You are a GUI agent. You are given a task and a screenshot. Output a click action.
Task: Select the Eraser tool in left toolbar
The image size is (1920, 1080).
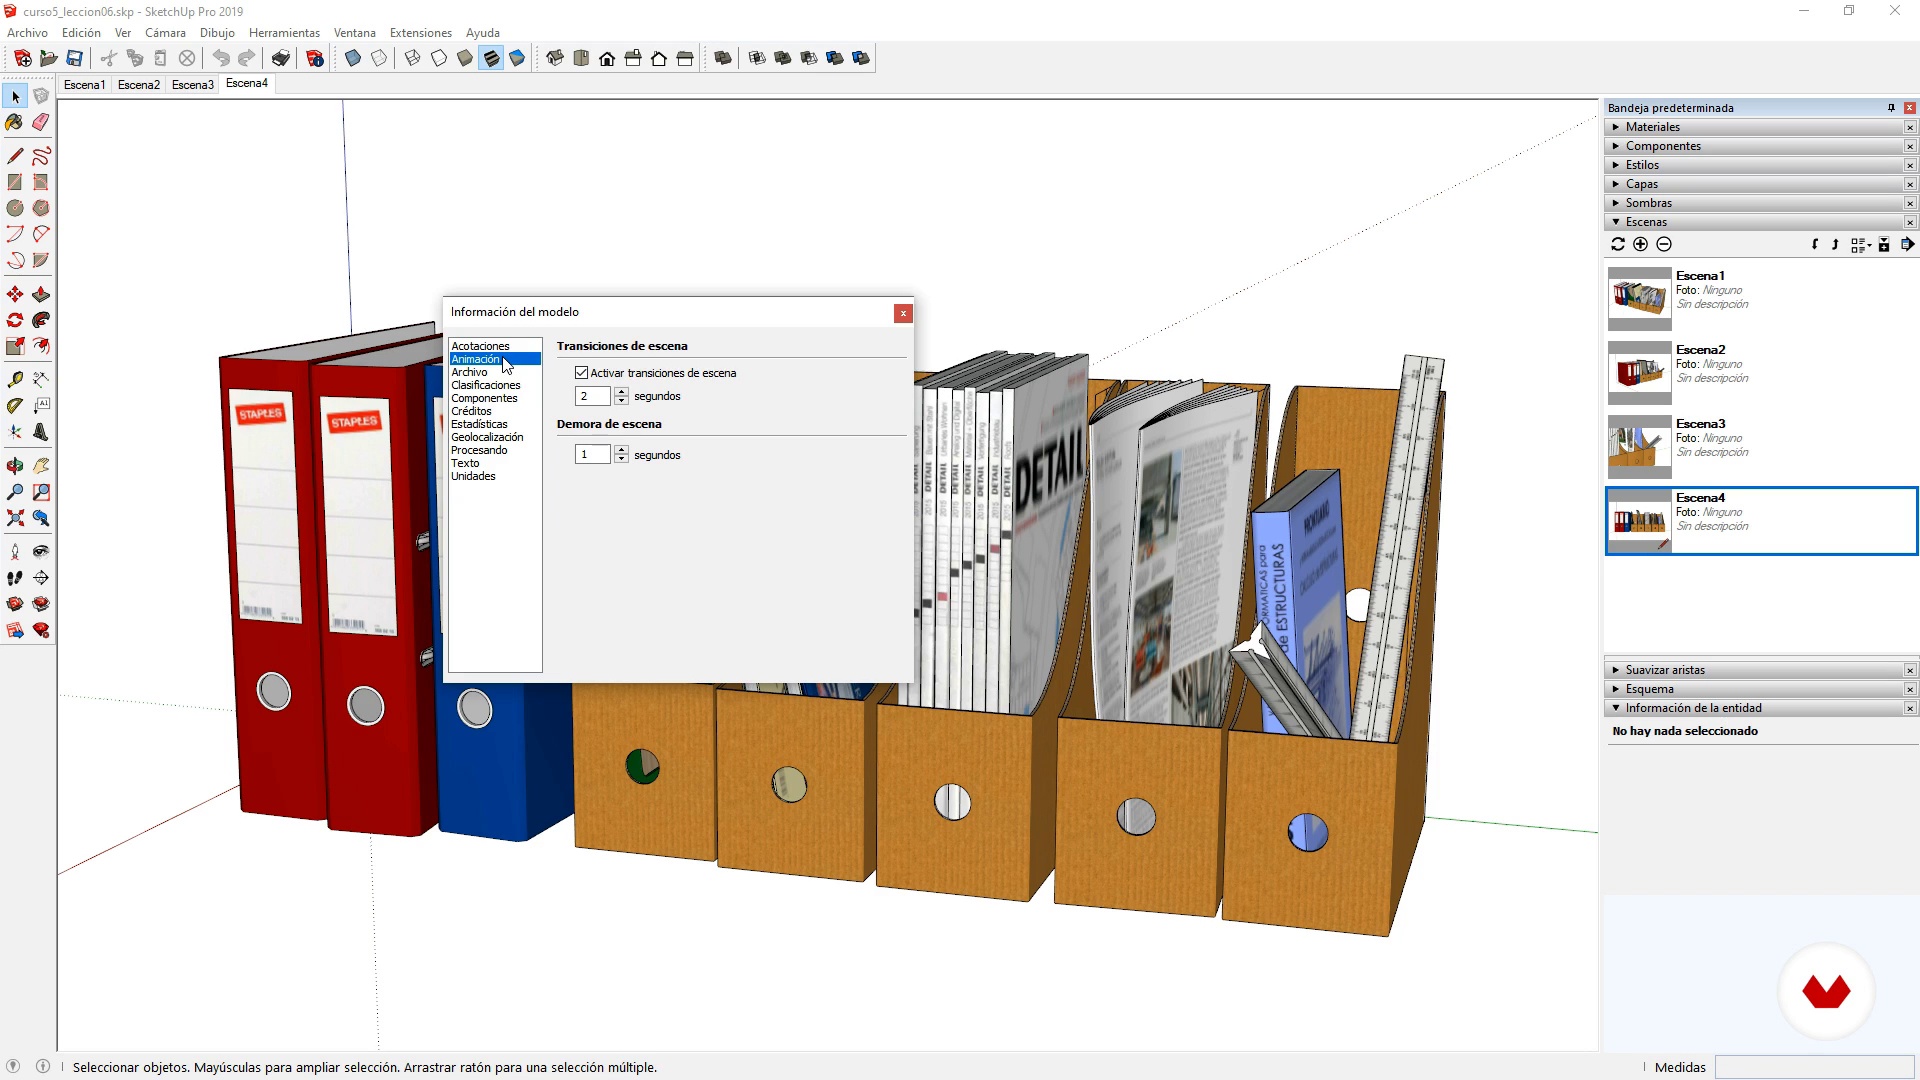[x=41, y=122]
